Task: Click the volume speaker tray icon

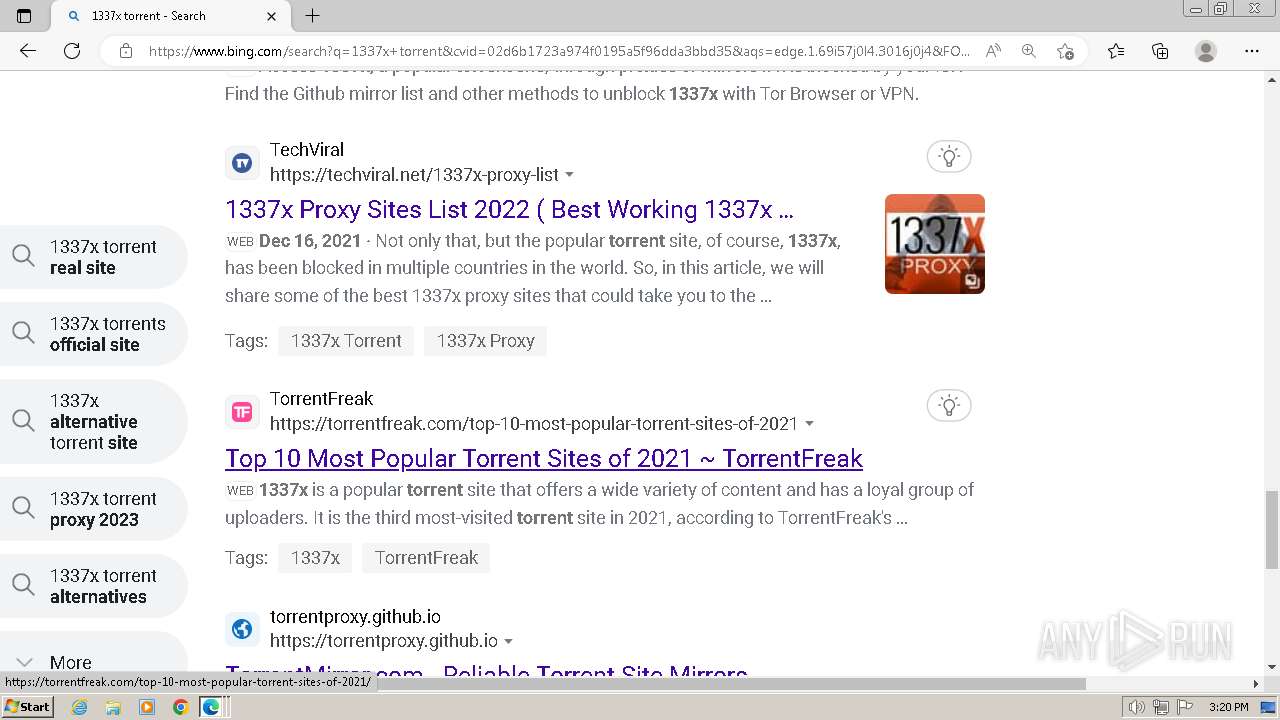Action: (1137, 707)
